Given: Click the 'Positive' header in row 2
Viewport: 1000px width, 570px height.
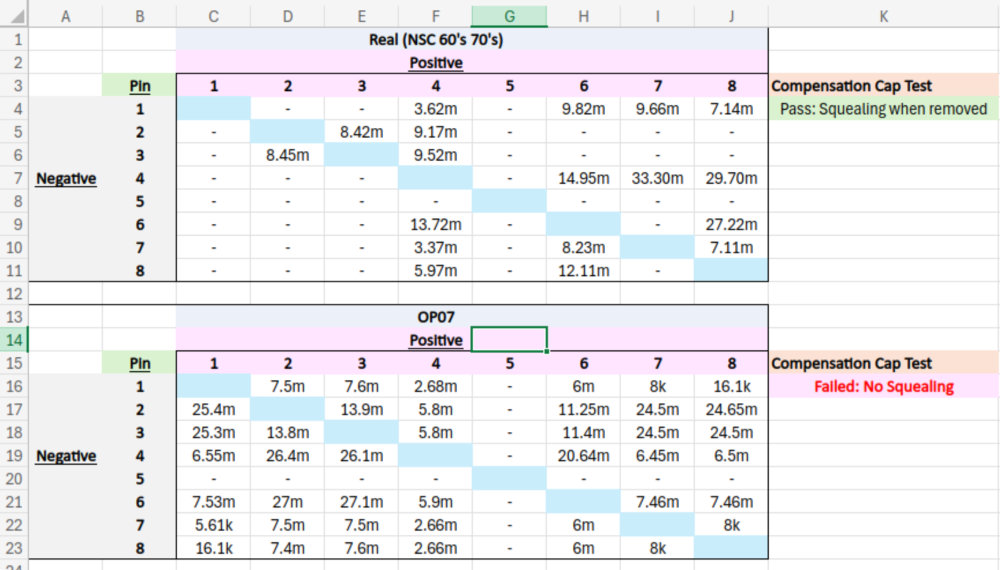Looking at the screenshot, I should (x=436, y=62).
